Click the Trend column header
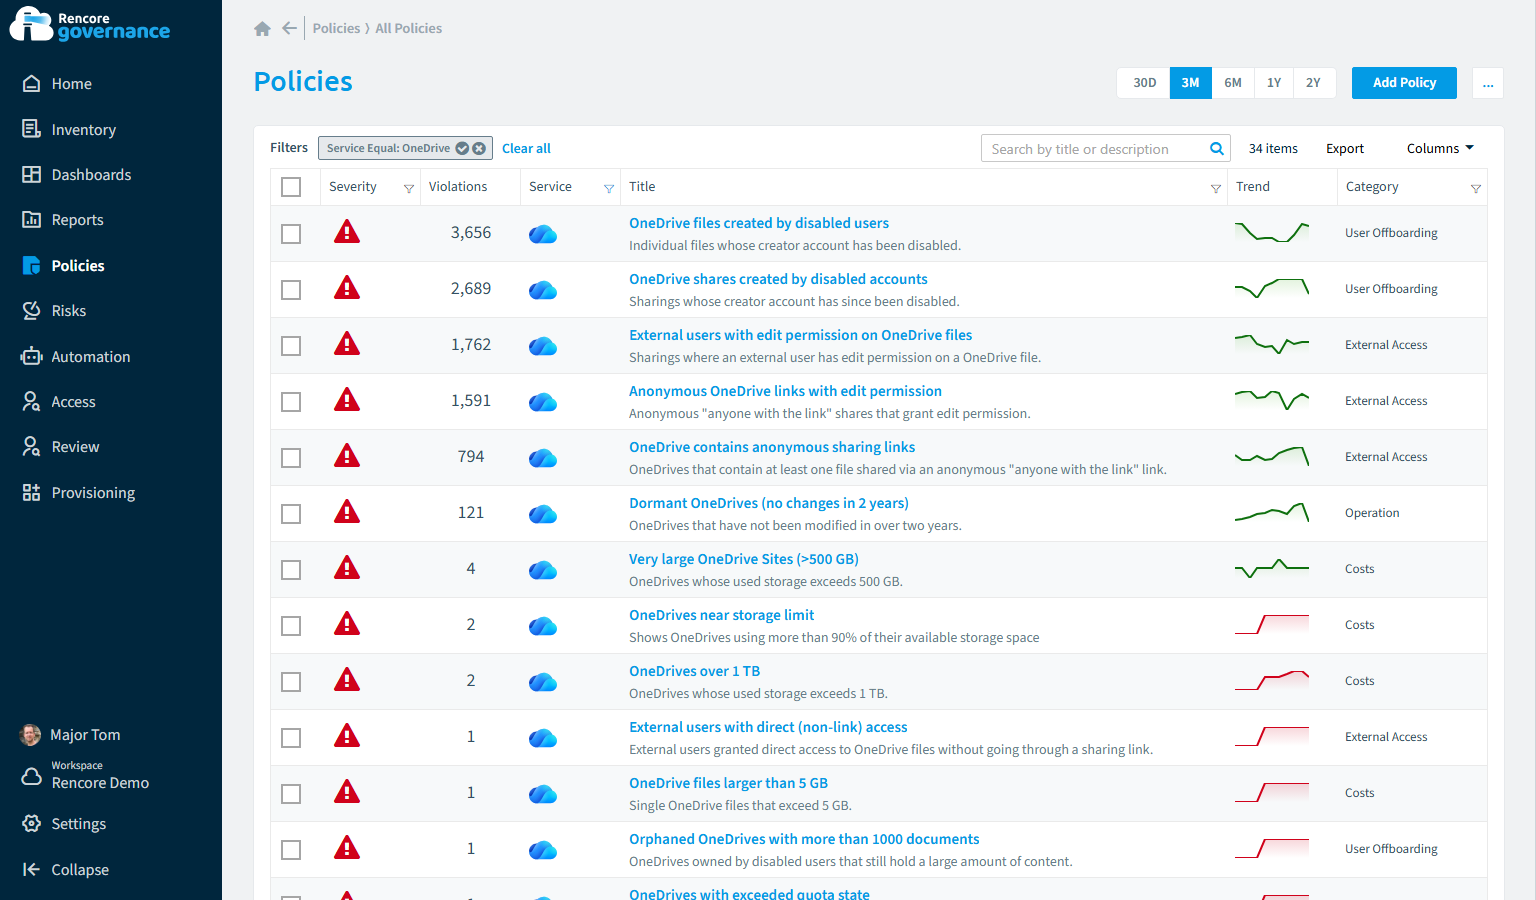 point(1252,187)
